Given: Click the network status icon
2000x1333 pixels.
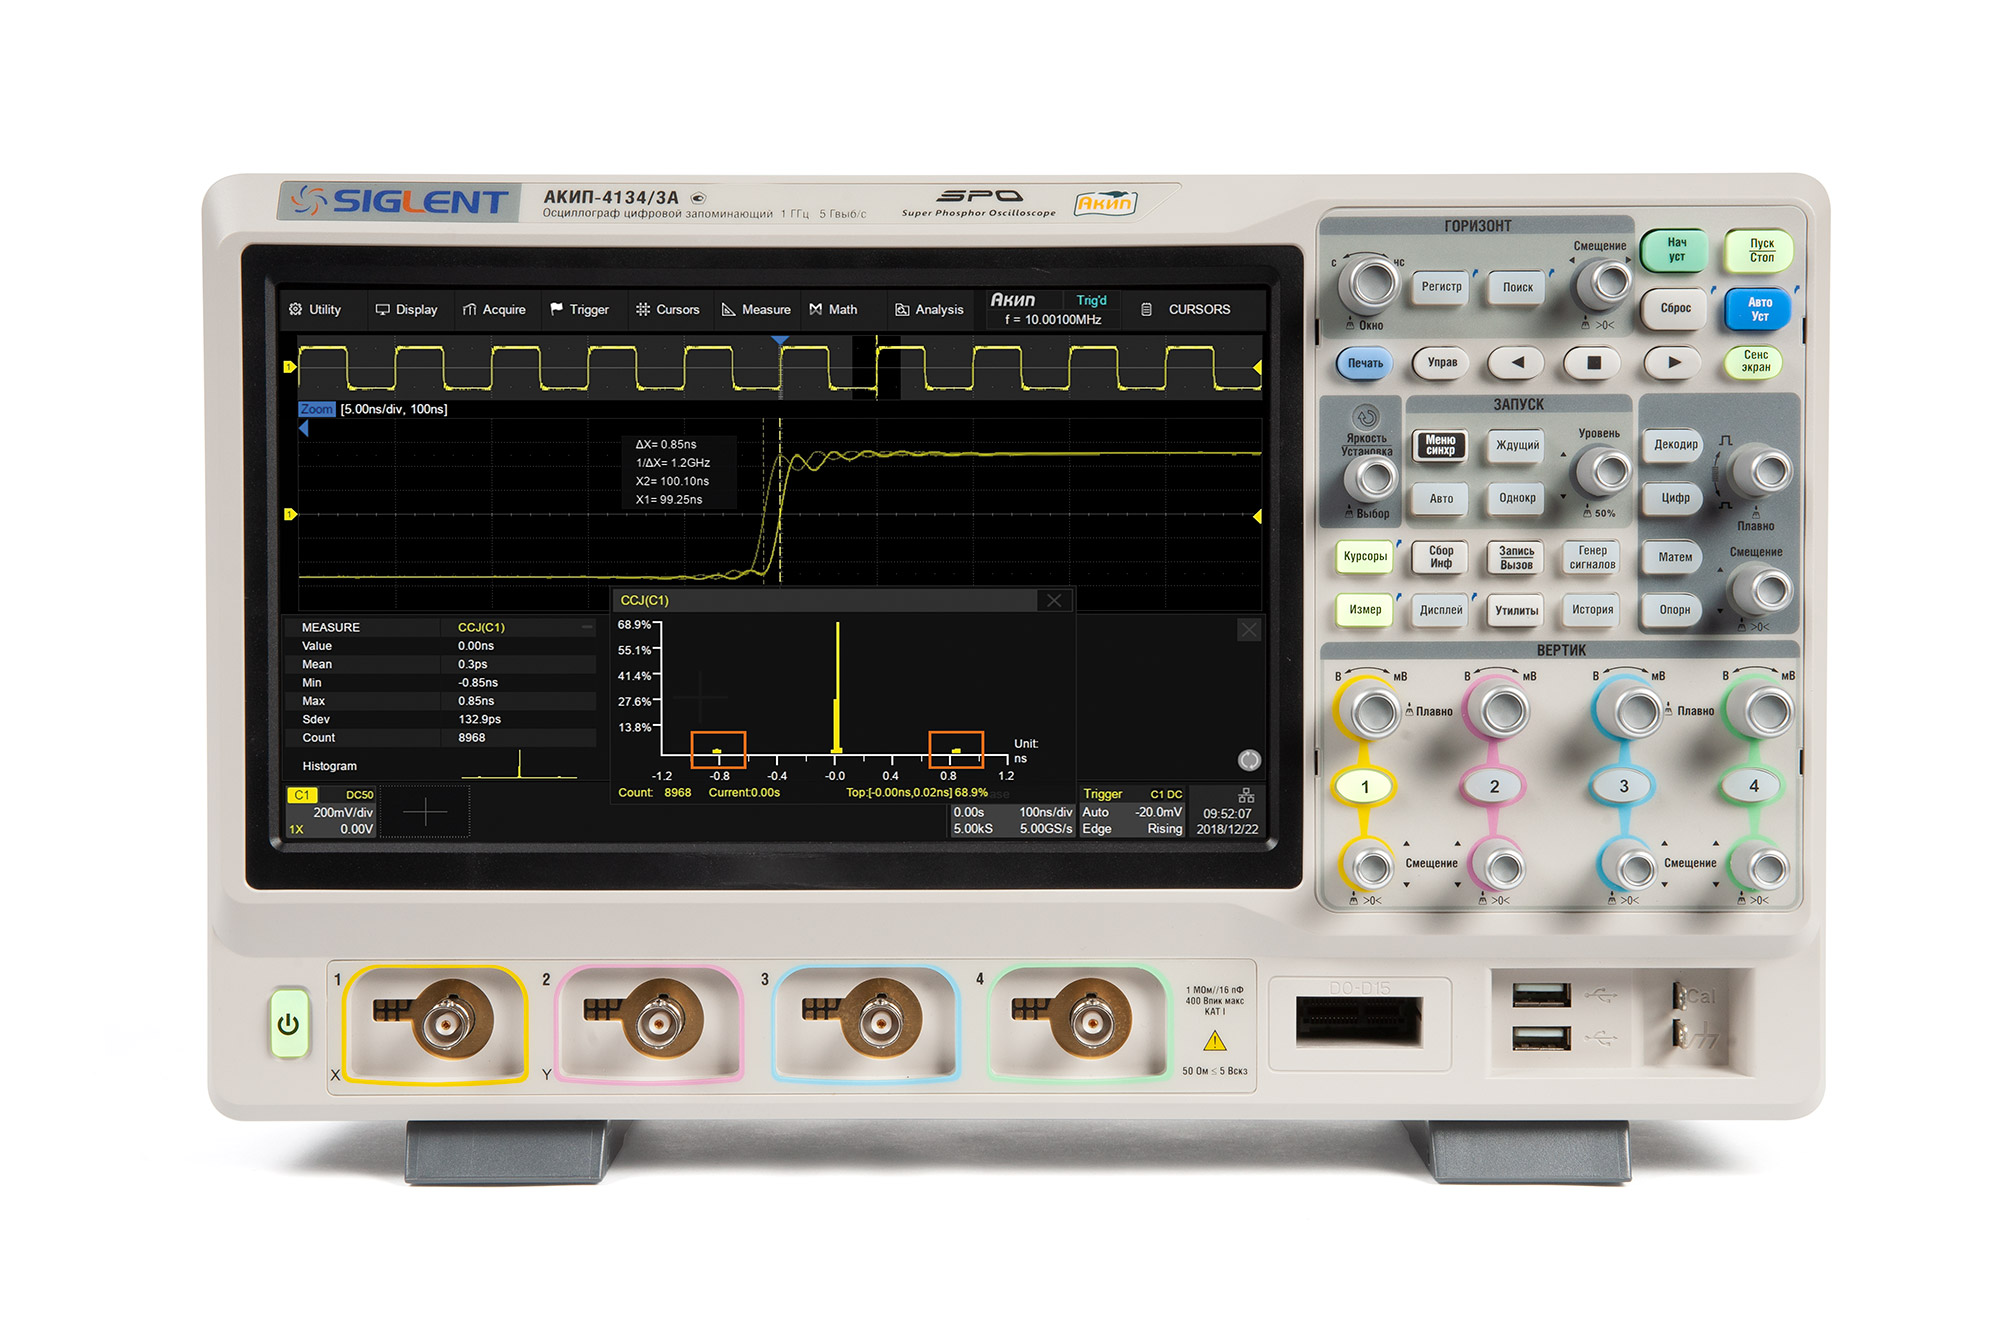Looking at the screenshot, I should point(1246,796).
